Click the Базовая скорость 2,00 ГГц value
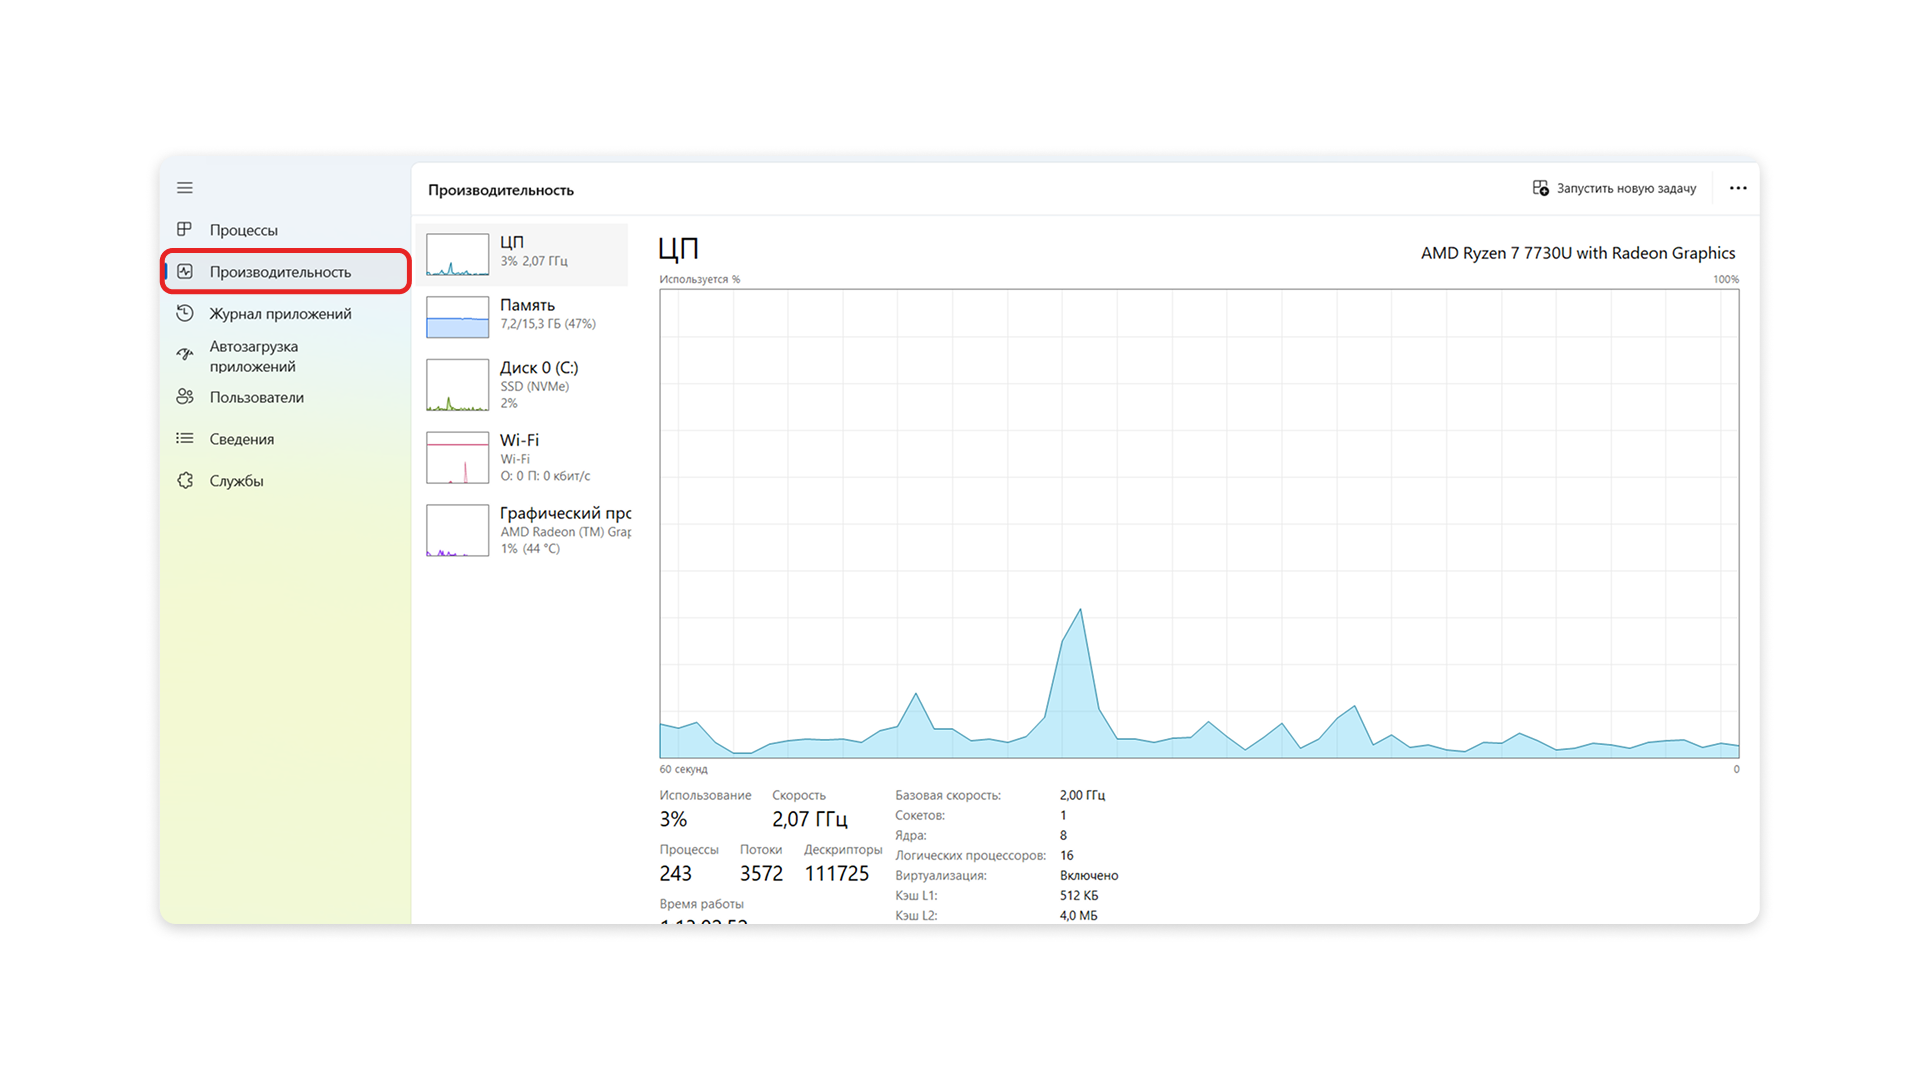Screen dimensions: 1920x1080 coord(1082,795)
